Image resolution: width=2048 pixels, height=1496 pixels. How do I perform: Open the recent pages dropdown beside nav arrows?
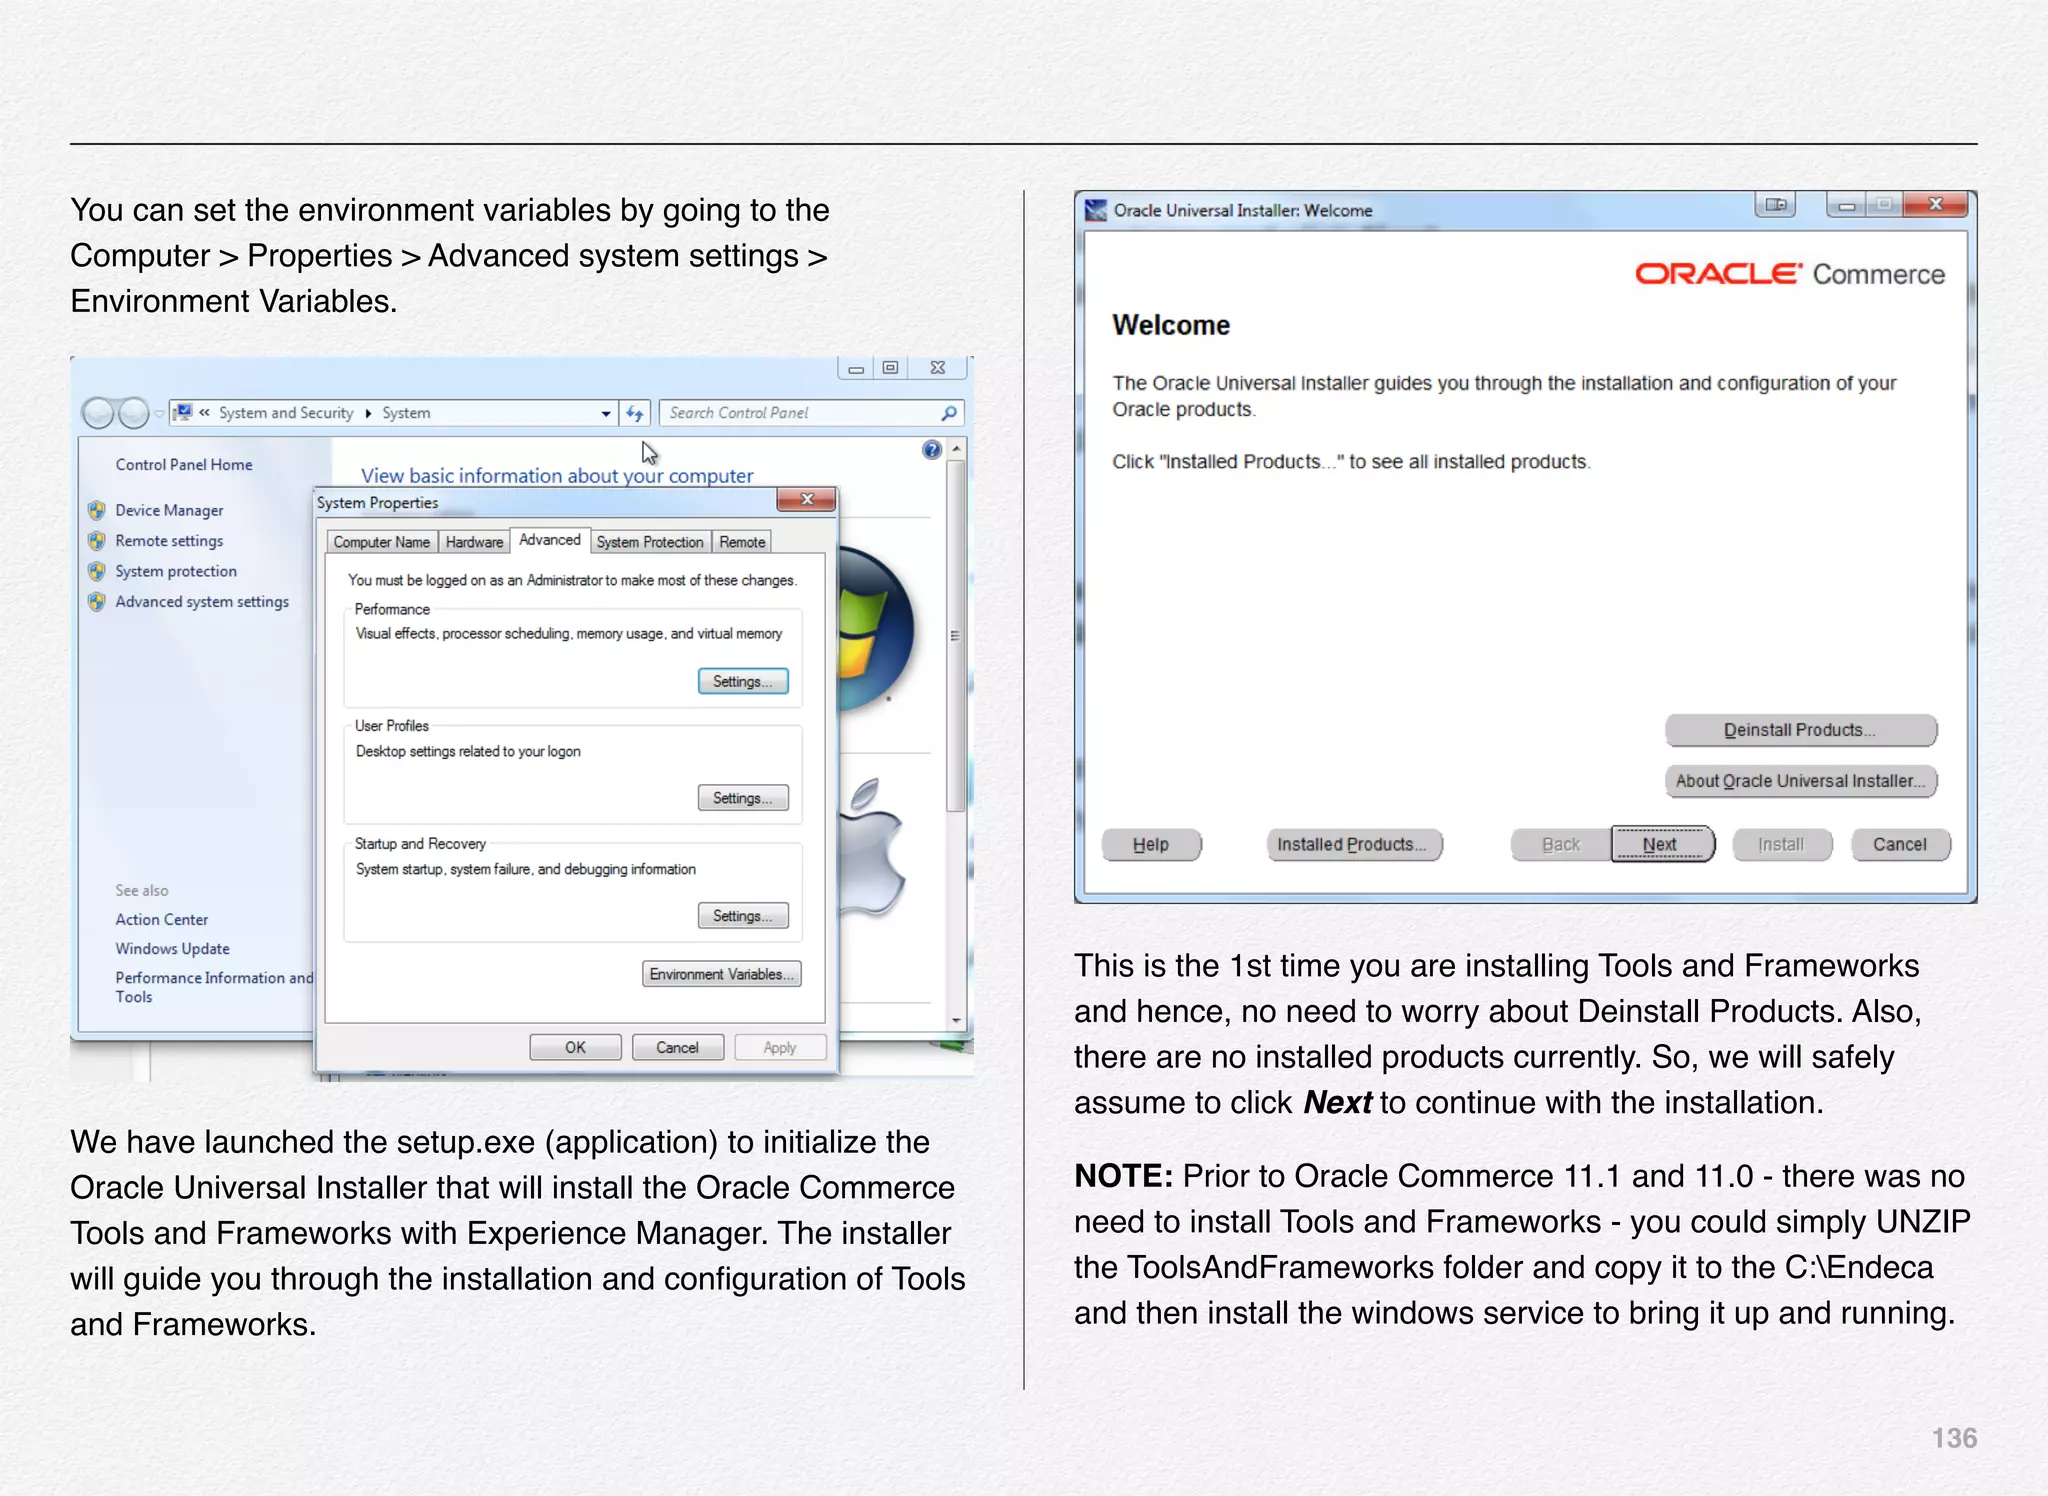pyautogui.click(x=158, y=413)
